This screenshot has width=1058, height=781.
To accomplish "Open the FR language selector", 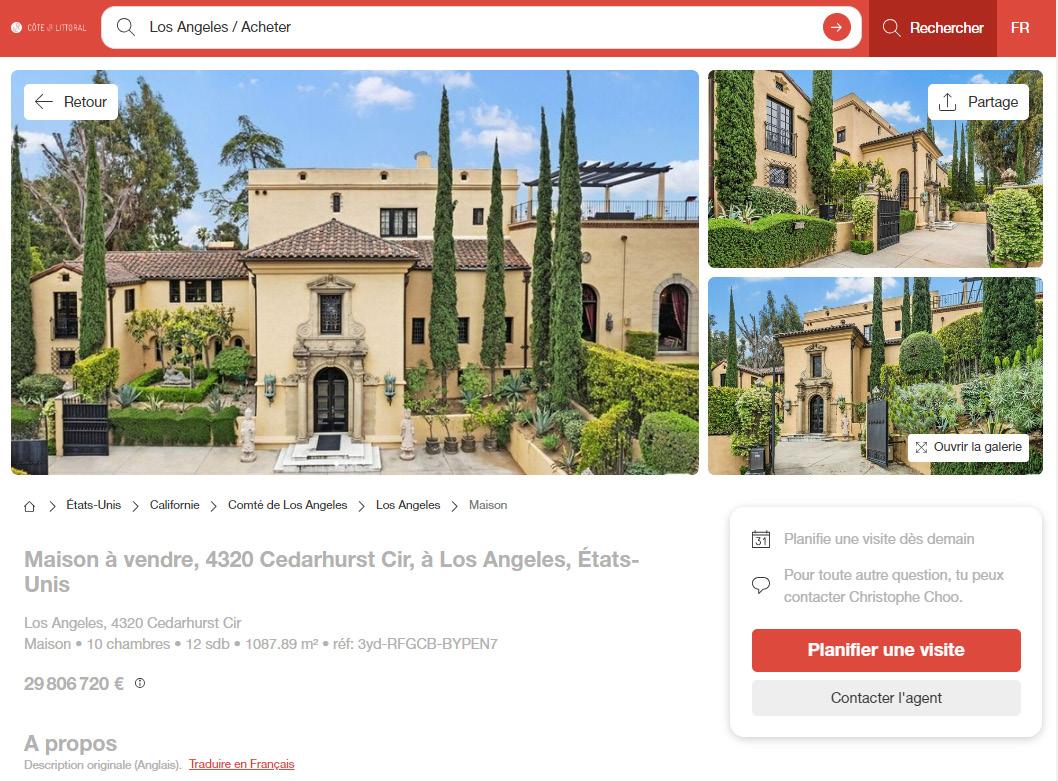I will pos(1020,28).
